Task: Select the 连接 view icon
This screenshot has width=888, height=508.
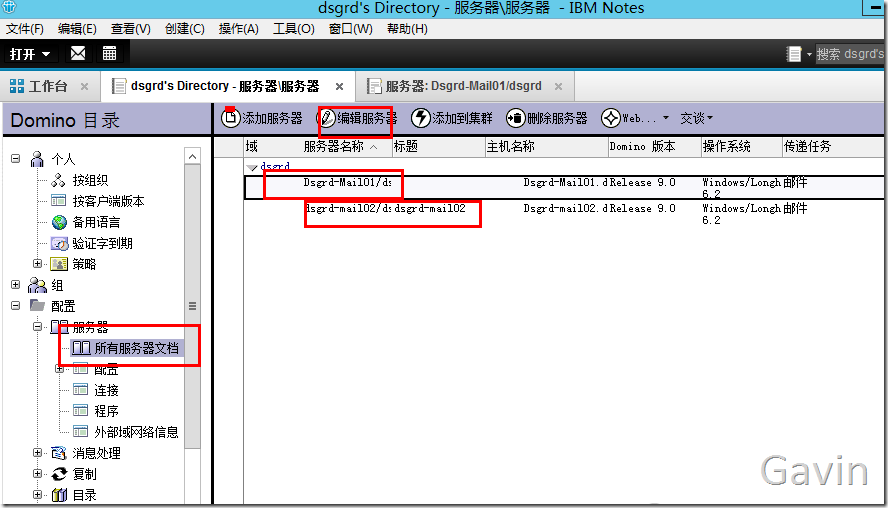Action: point(80,390)
